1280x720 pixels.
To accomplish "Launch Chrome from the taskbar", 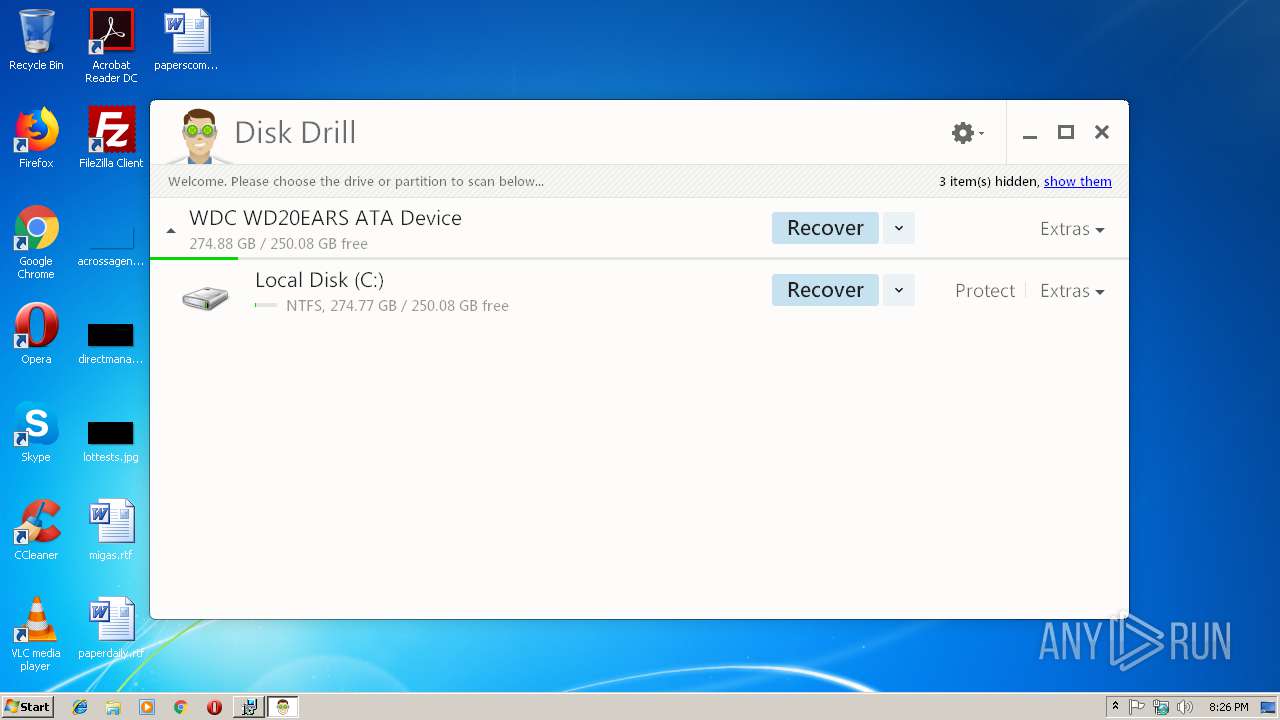I will tap(180, 707).
